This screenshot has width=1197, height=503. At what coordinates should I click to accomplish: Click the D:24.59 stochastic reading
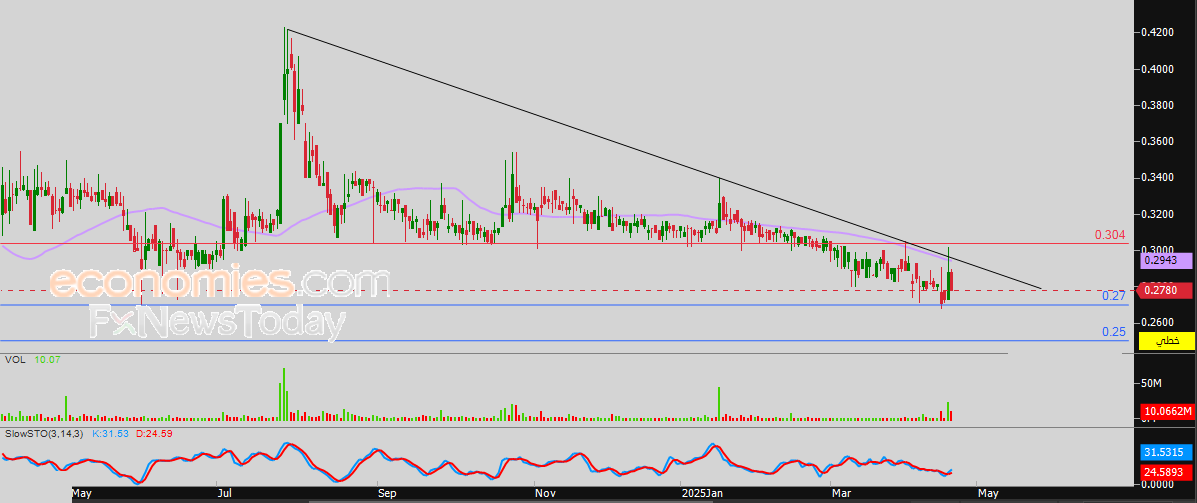[153, 434]
